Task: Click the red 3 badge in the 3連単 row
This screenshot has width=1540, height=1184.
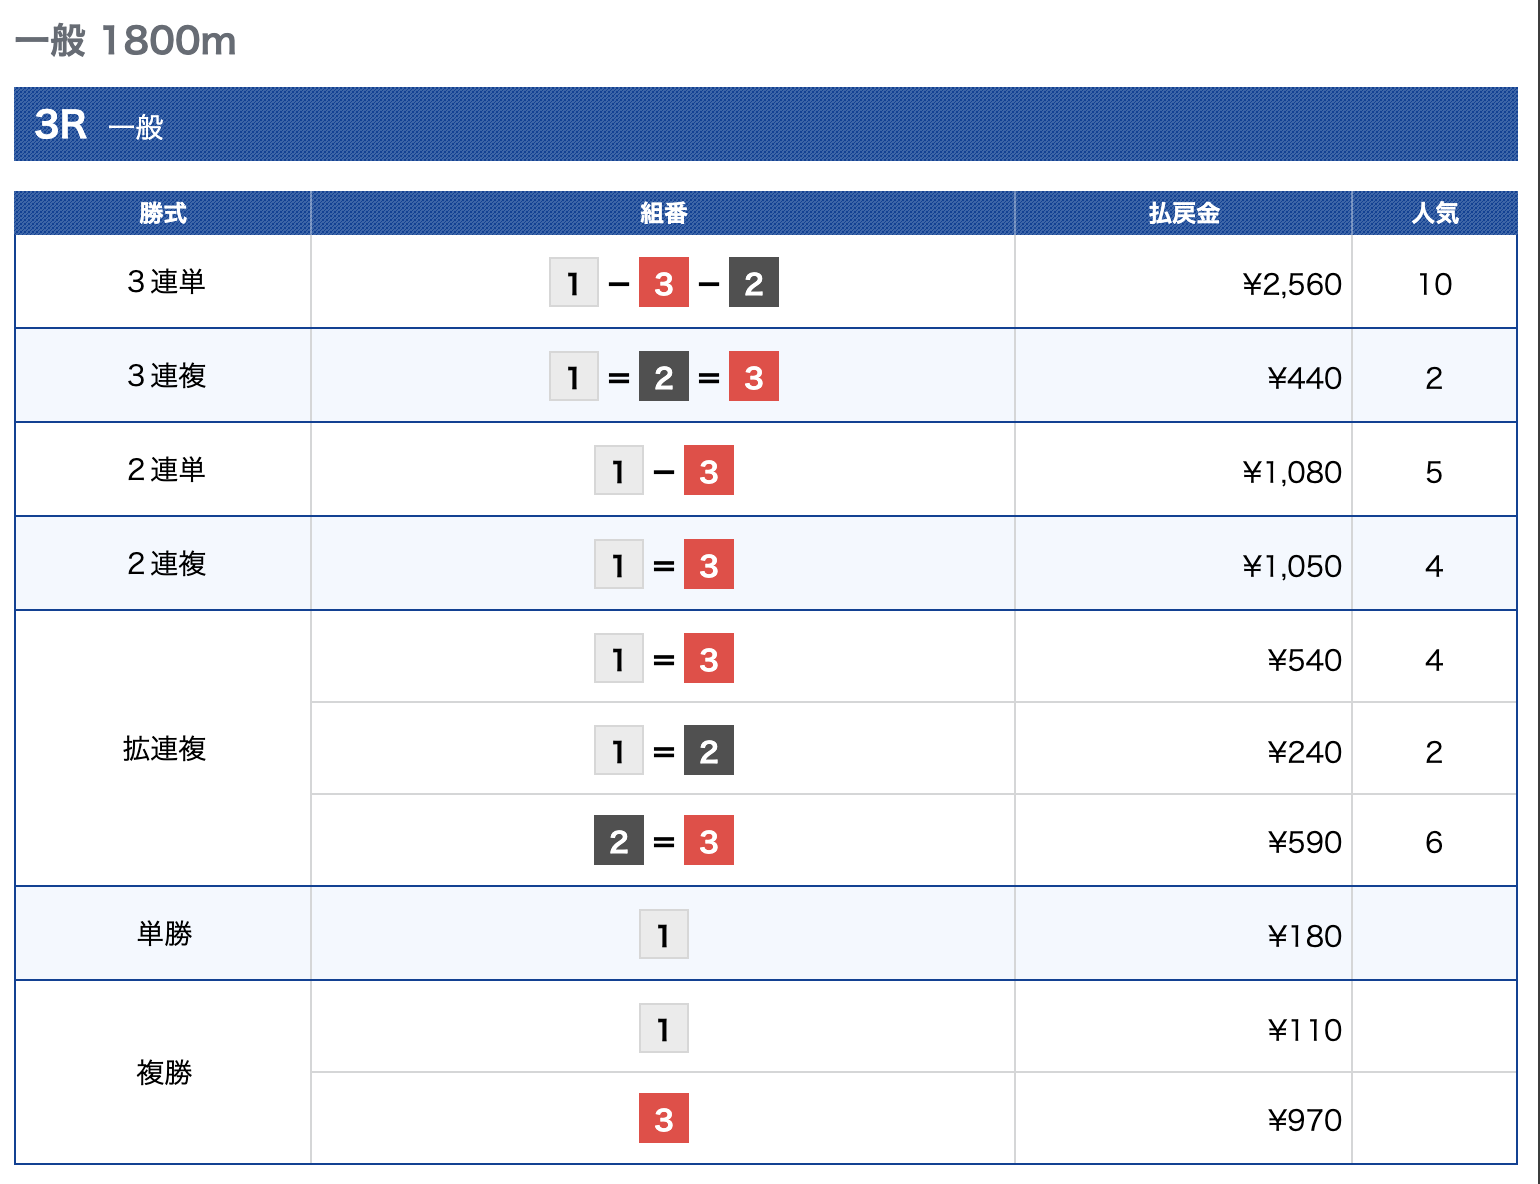Action: 664,283
